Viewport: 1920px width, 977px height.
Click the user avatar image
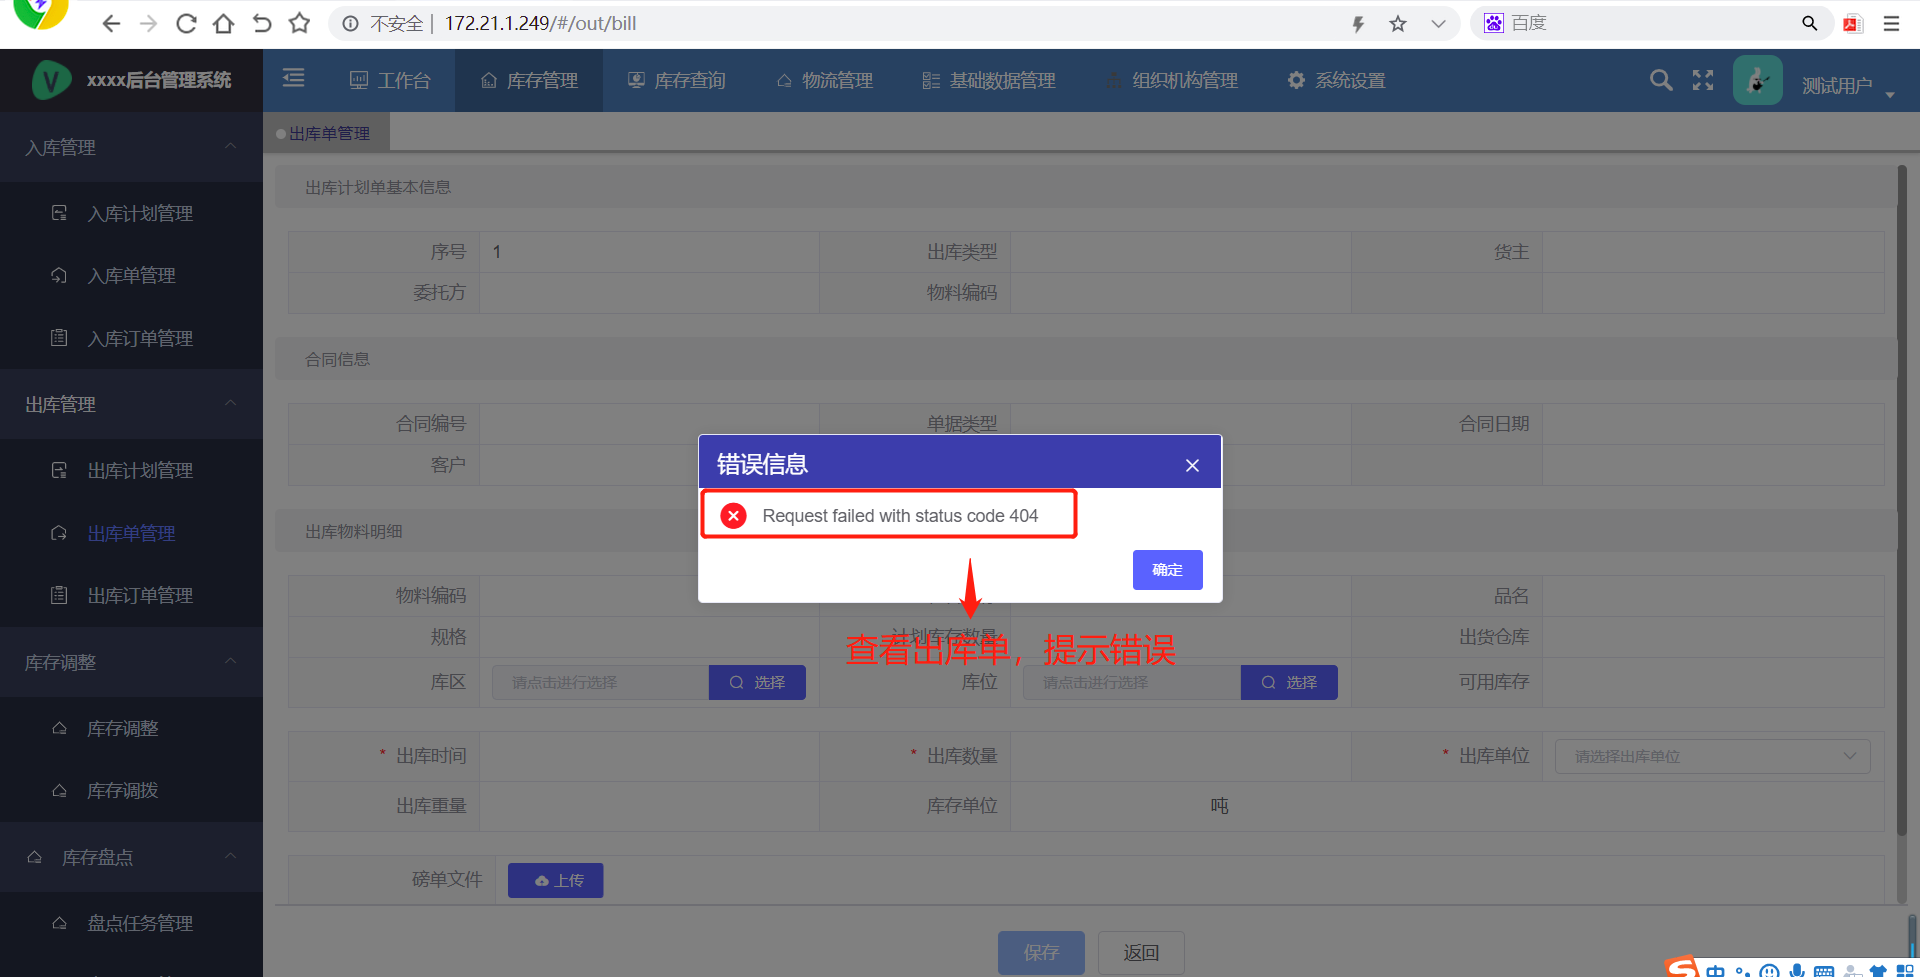tap(1758, 80)
